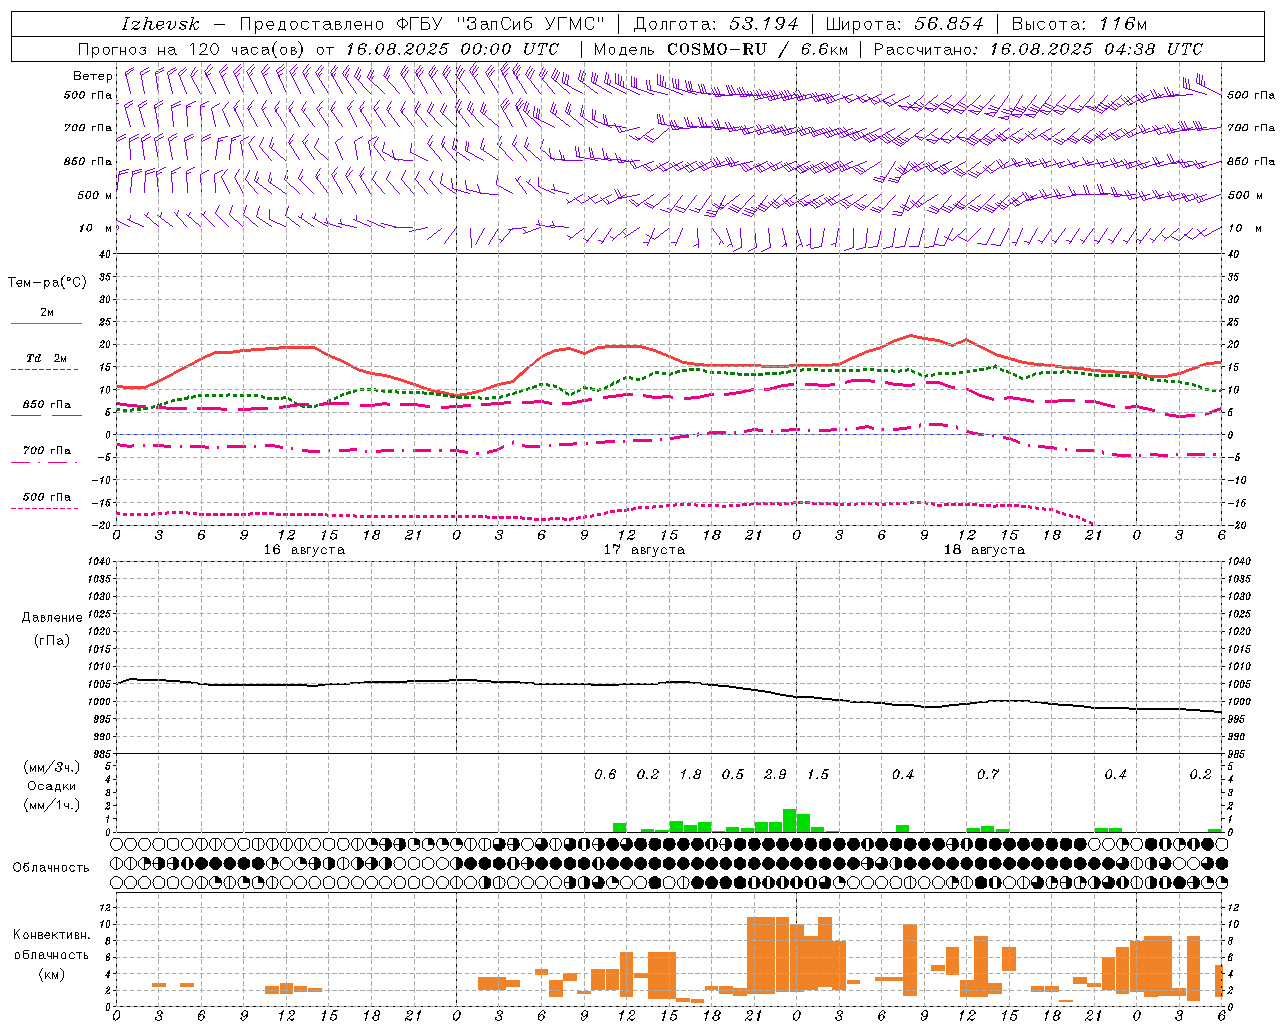Click the model name COSMO-RU / 6.6км

click(x=758, y=49)
